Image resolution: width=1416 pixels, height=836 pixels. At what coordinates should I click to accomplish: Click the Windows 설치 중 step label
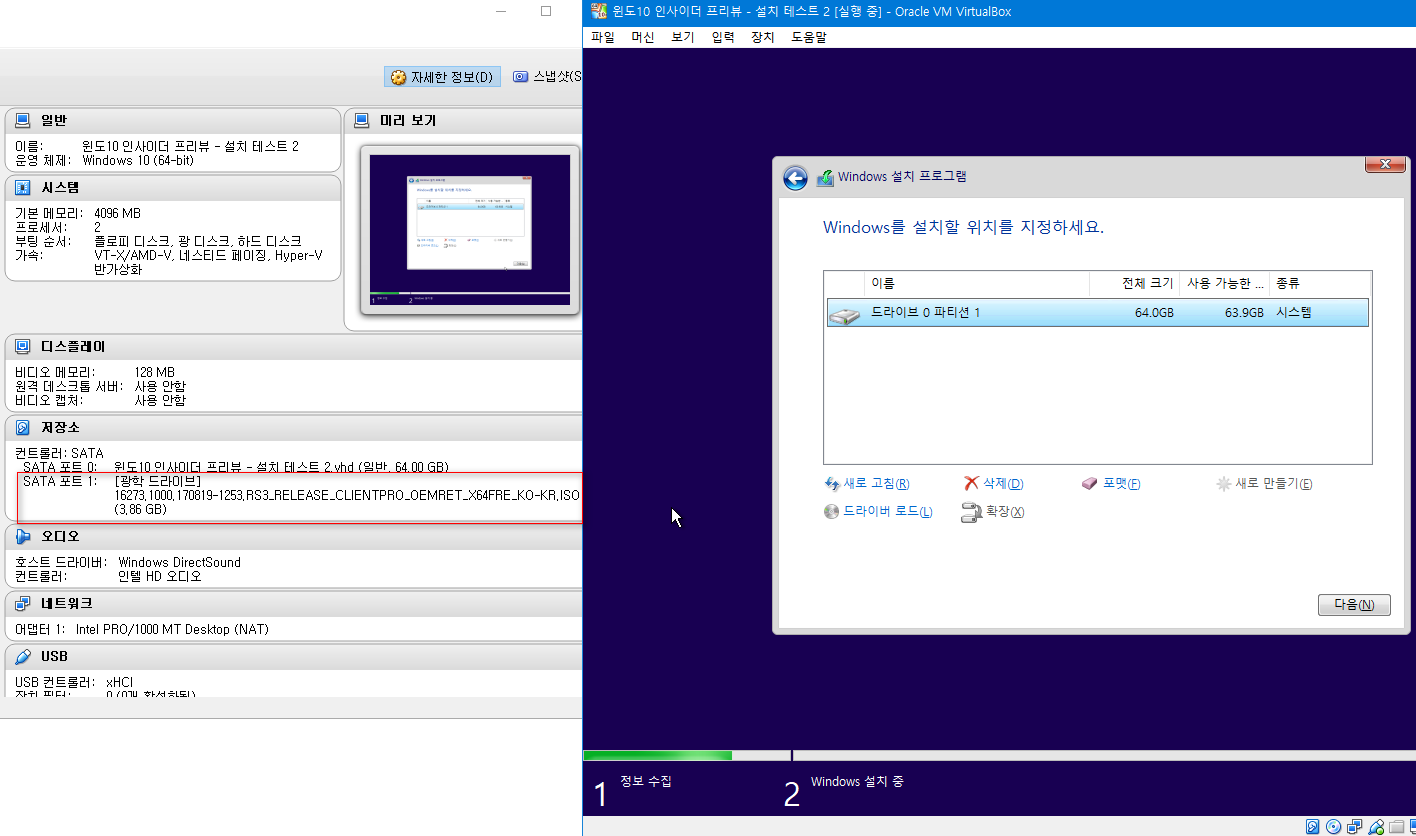point(857,782)
